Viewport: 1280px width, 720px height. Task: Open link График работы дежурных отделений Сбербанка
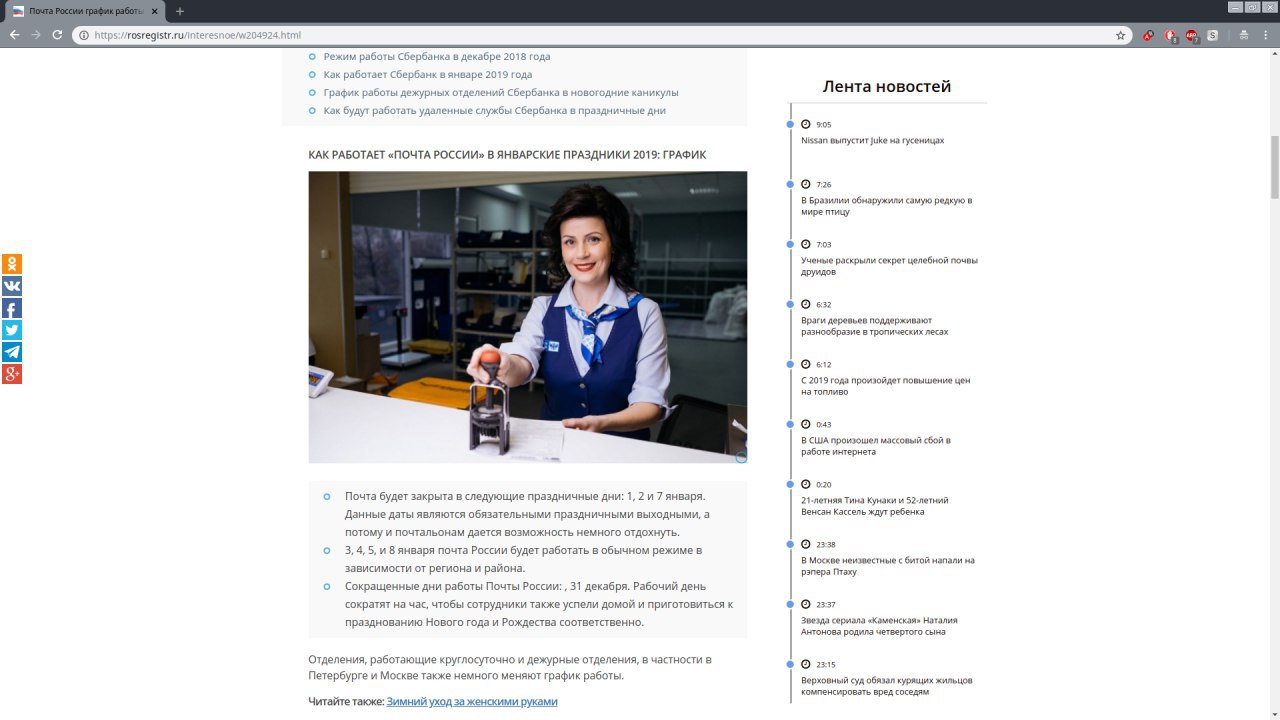pyautogui.click(x=501, y=92)
